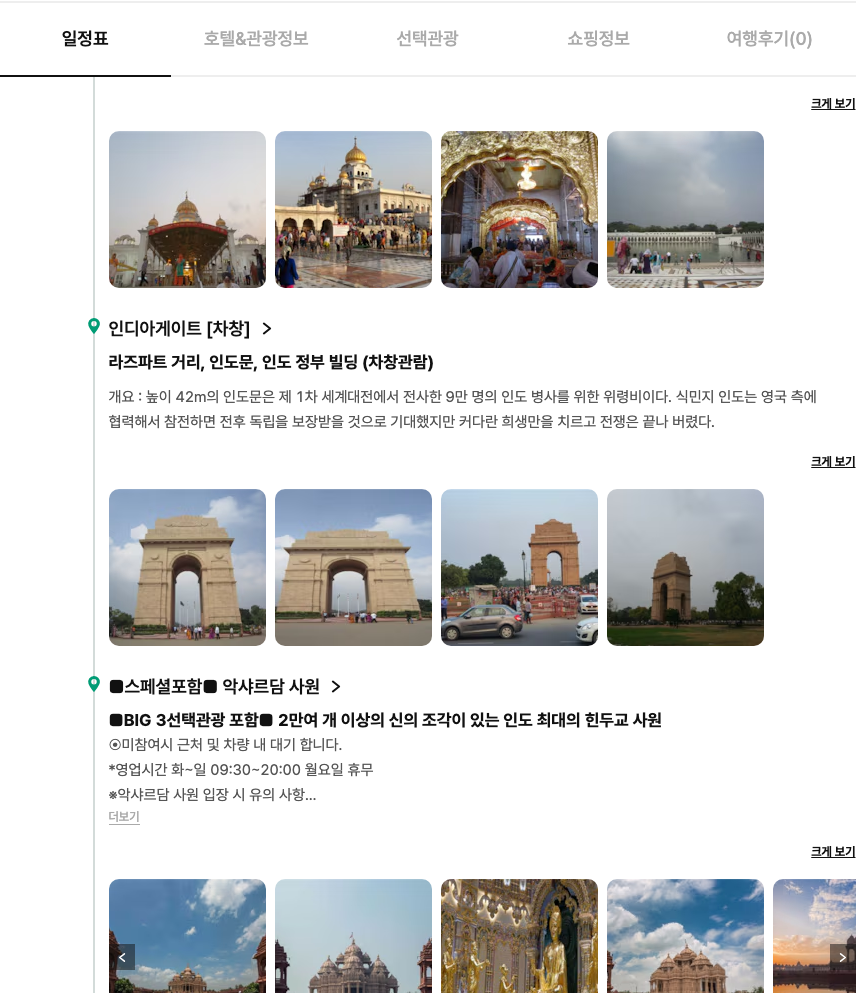Open India Gate photo with silver car
This screenshot has width=856, height=993.
tap(519, 567)
